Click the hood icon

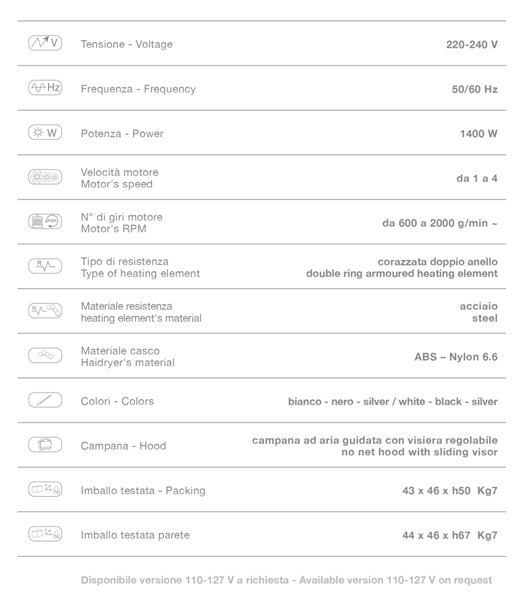(x=45, y=445)
